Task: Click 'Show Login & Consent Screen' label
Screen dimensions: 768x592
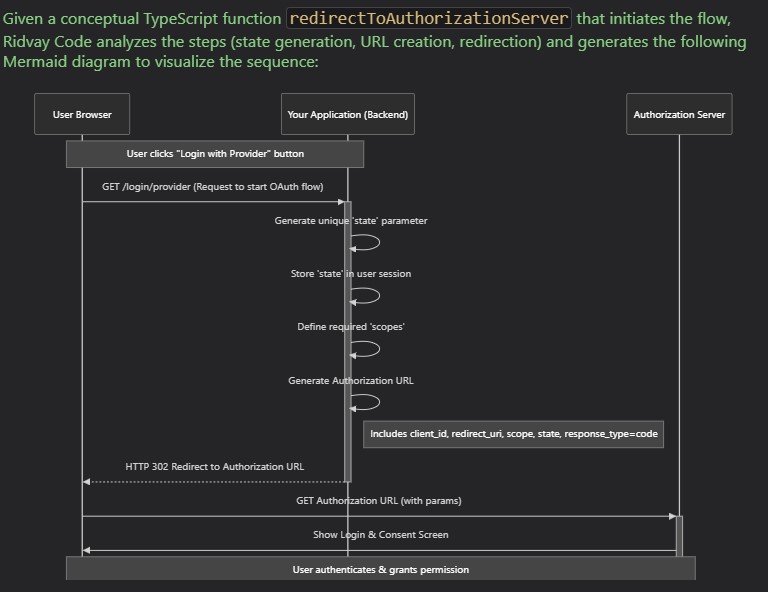Action: pyautogui.click(x=381, y=535)
